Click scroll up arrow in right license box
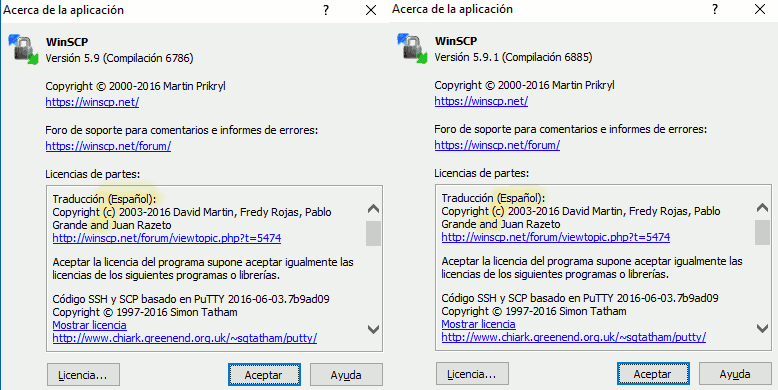Screen dimensions: 778x390 (x=762, y=208)
